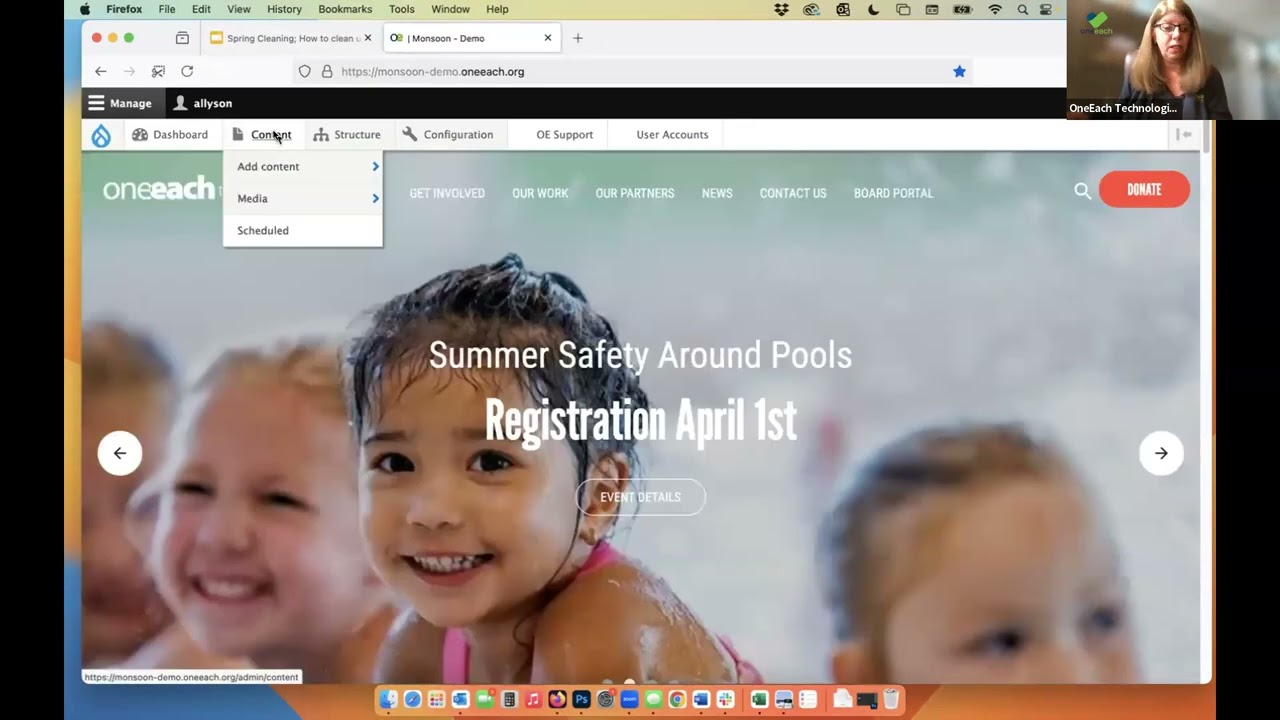
Task: Open Control Center in menu bar
Action: 1046,9
